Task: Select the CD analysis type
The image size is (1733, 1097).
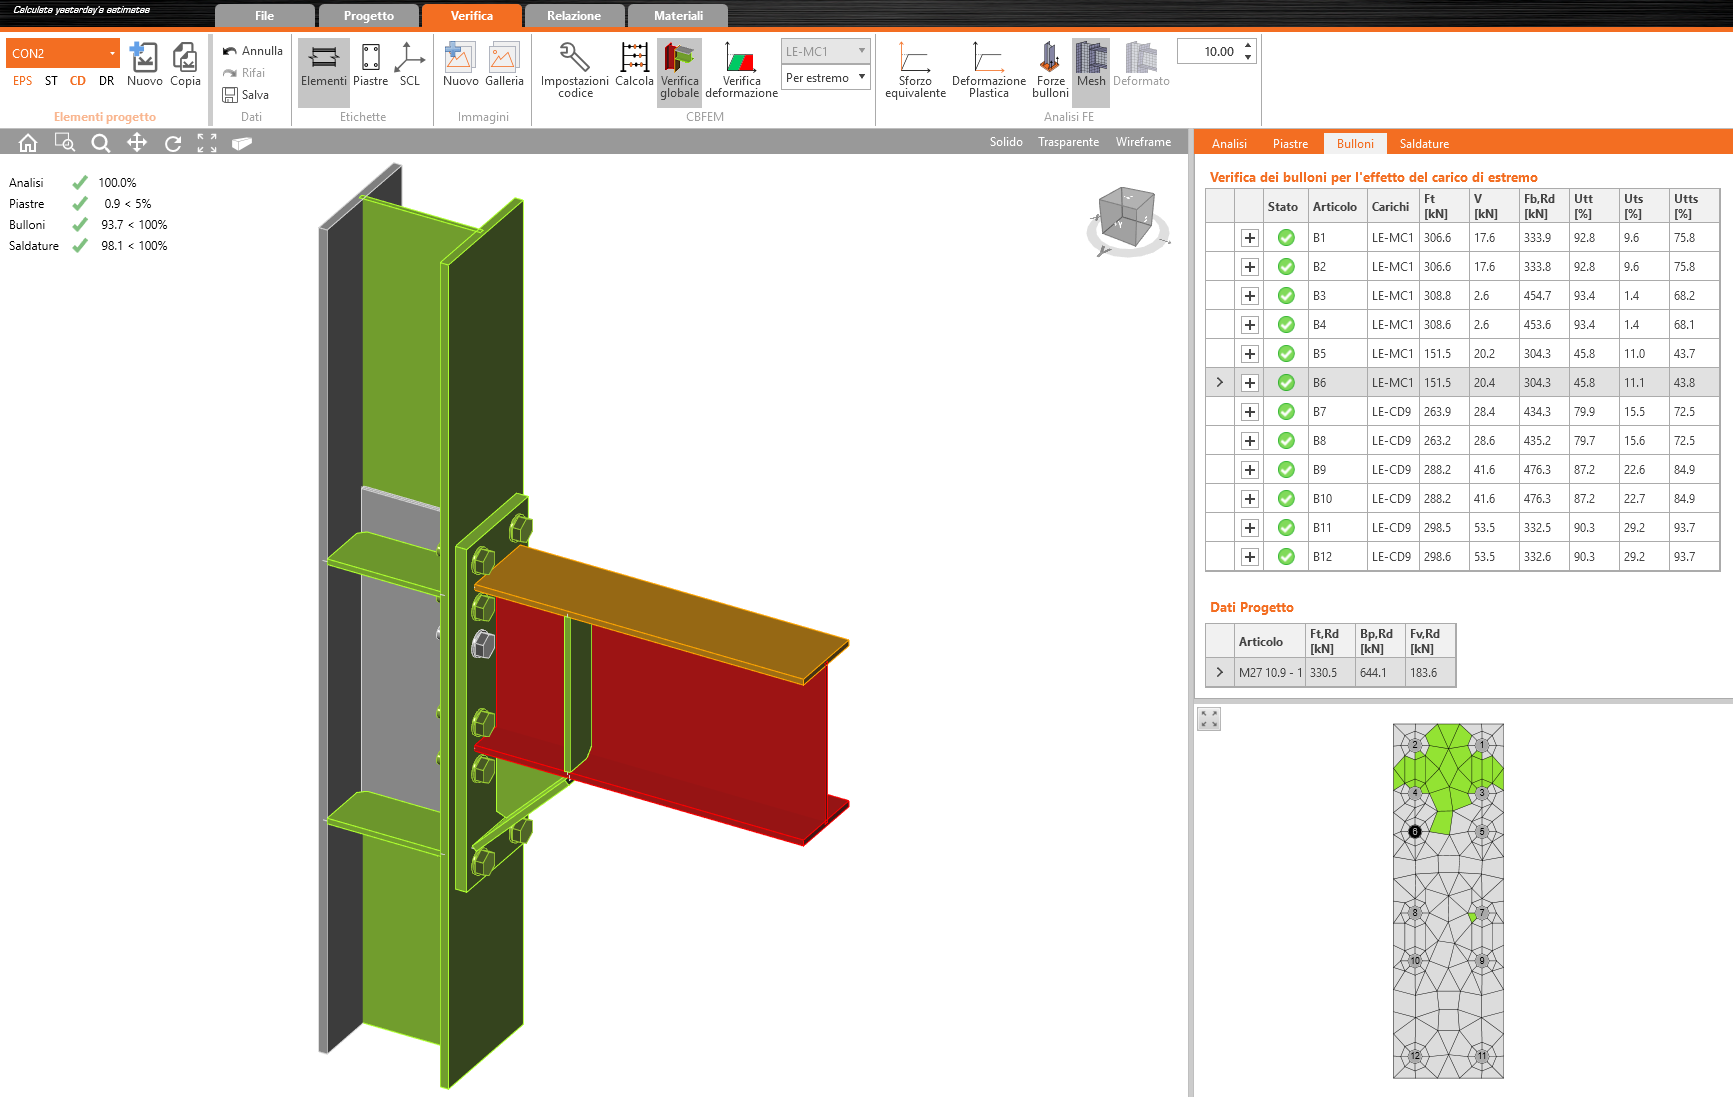Action: (x=78, y=81)
